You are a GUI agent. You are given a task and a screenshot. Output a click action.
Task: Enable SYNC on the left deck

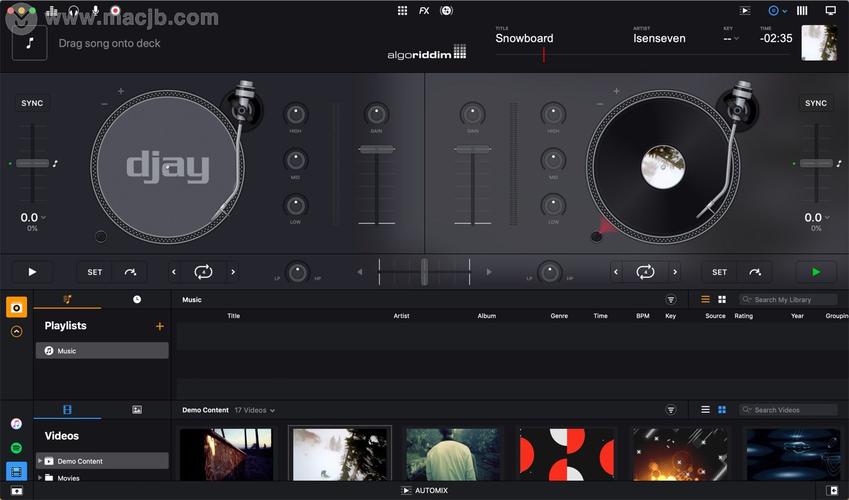(32, 103)
